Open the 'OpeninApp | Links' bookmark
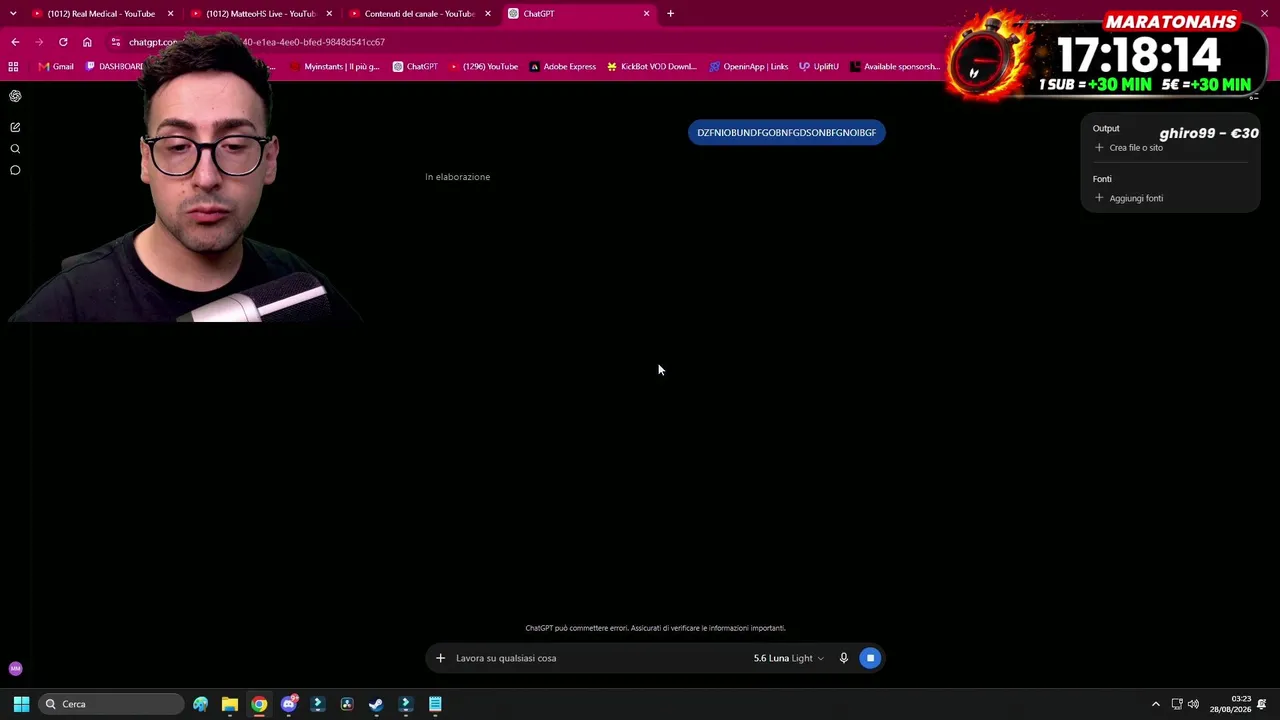This screenshot has height=720, width=1280. click(x=748, y=67)
